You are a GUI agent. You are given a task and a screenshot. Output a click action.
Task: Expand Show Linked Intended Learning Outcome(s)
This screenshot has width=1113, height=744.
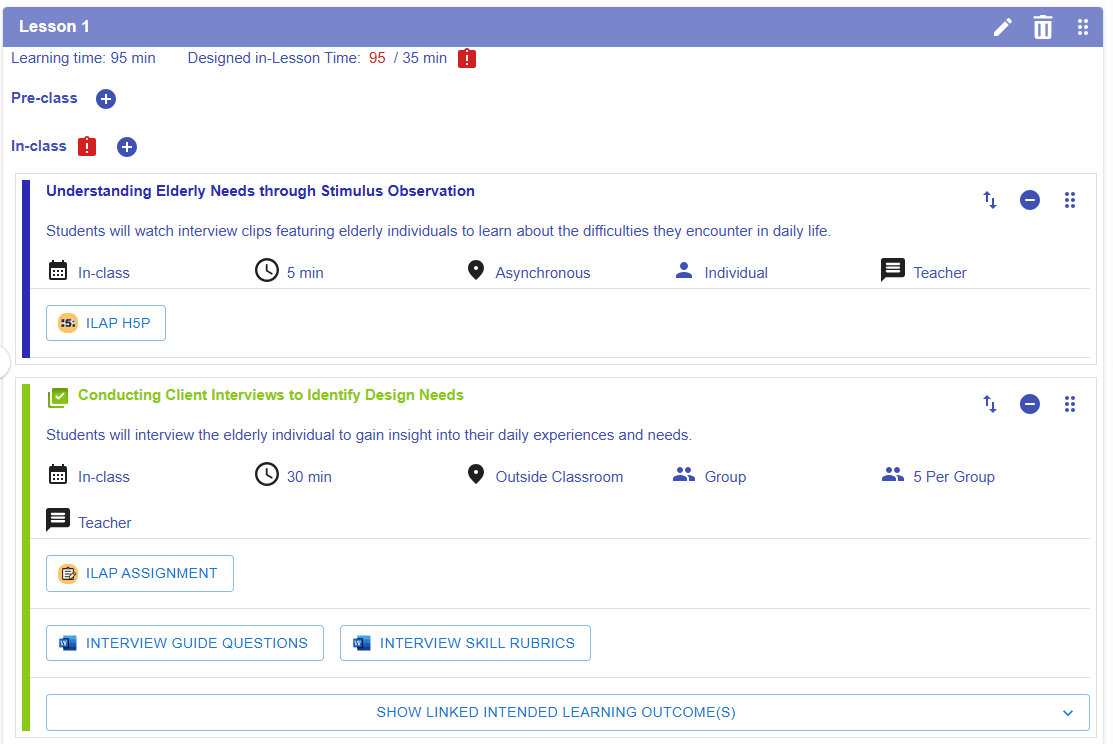tap(556, 713)
